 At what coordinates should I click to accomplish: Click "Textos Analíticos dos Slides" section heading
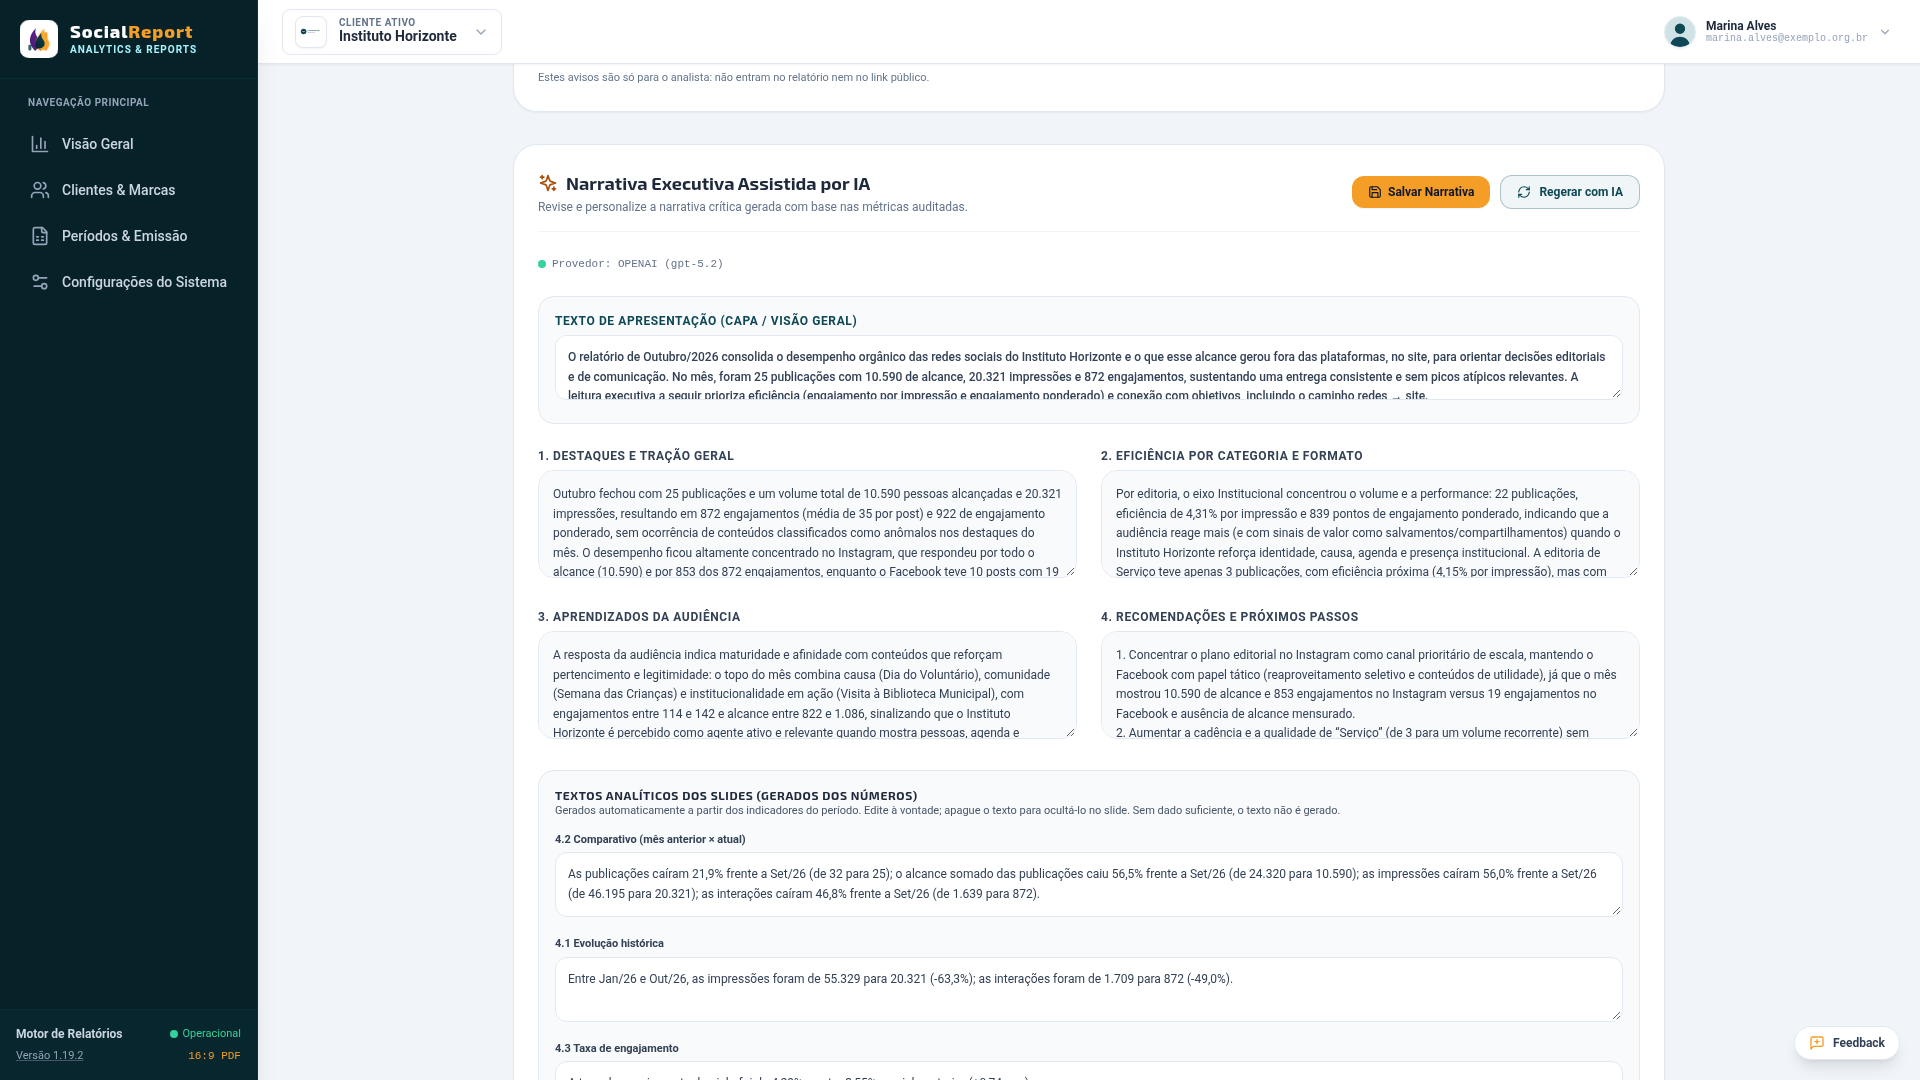[736, 797]
